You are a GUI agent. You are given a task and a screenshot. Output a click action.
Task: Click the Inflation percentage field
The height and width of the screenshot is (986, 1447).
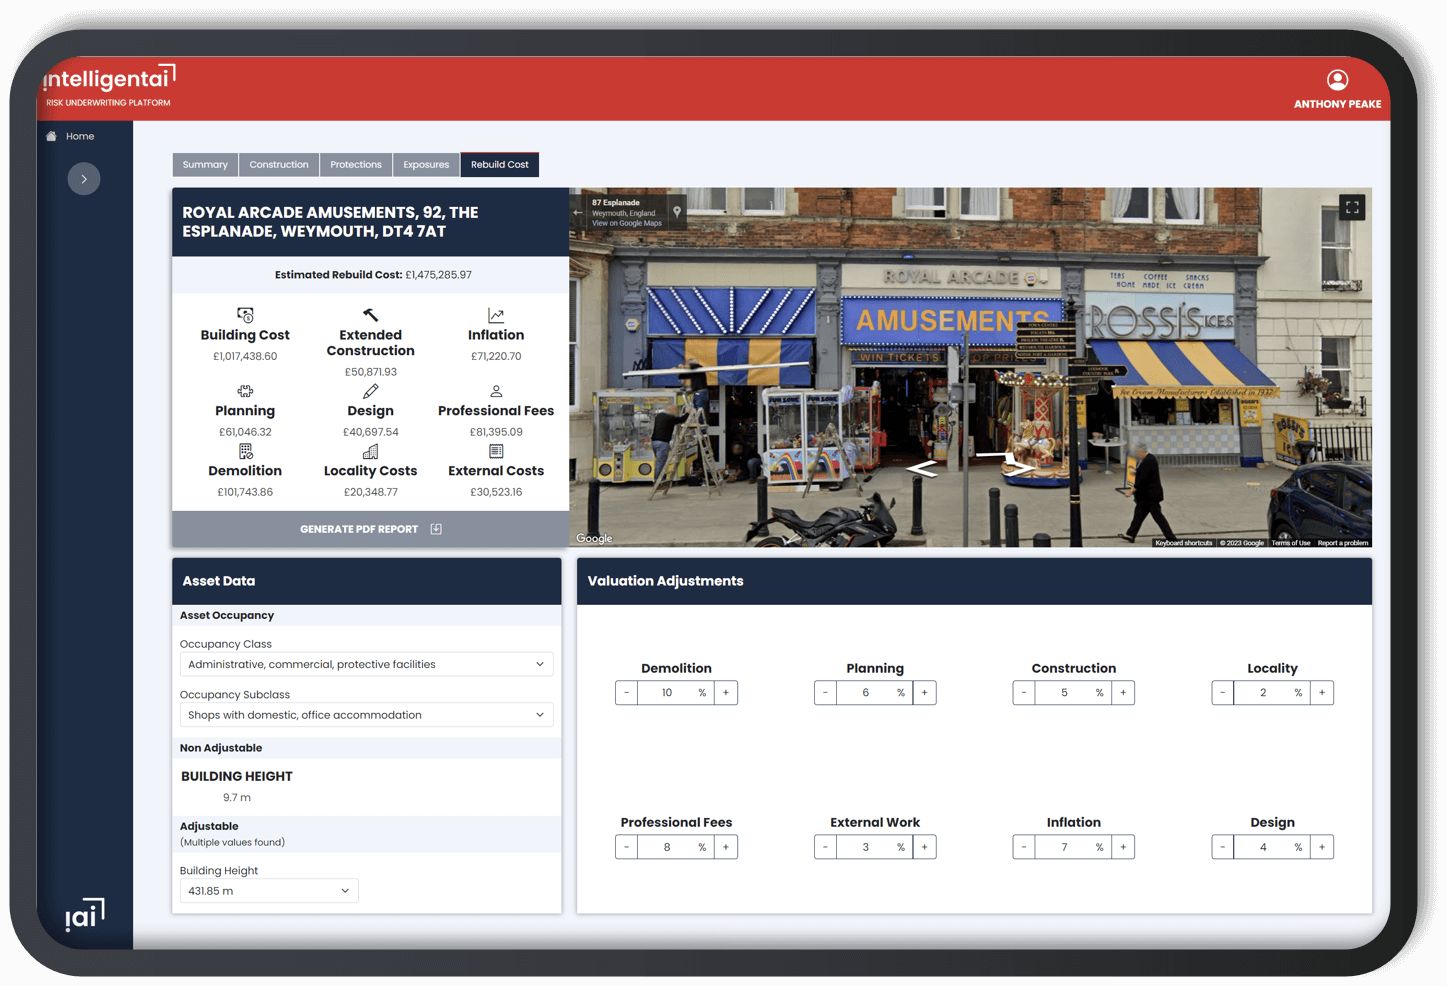(1073, 847)
